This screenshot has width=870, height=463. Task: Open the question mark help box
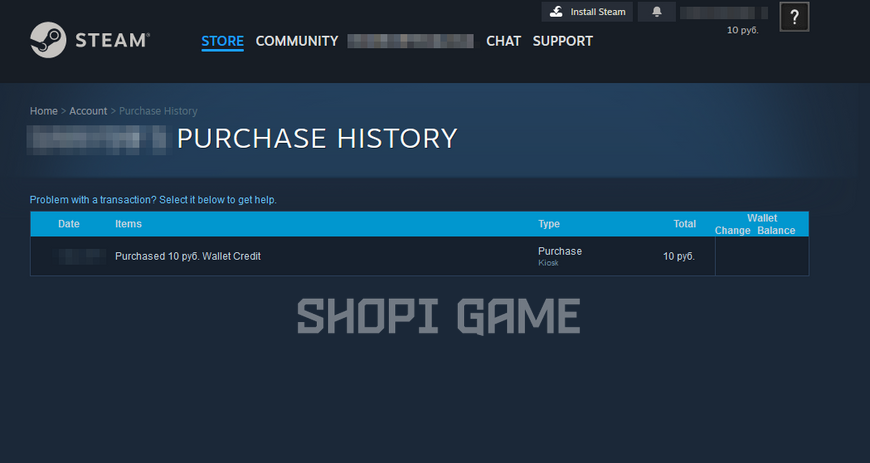(x=794, y=17)
